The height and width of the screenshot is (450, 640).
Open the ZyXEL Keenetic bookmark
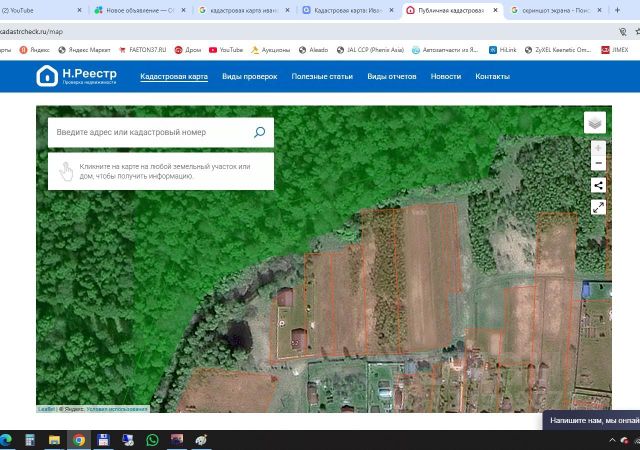point(558,50)
